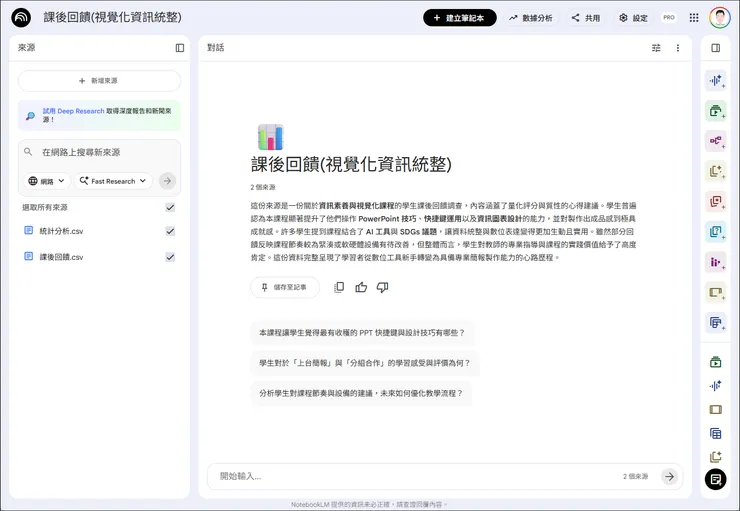
Task: Click the NotebookLM logo icon
Action: click(21, 17)
